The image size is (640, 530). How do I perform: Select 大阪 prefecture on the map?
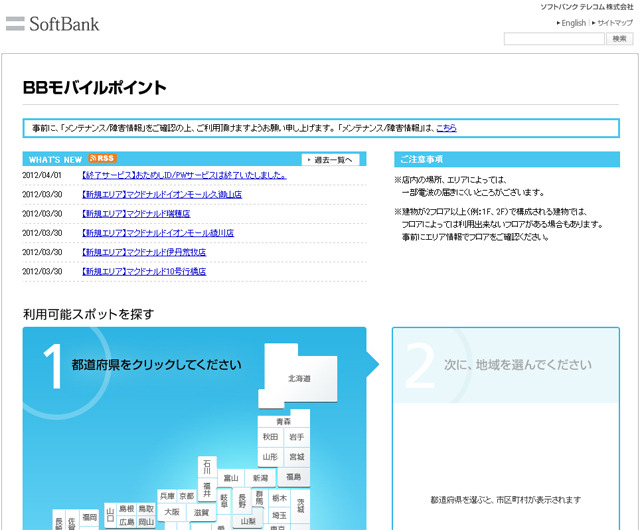coord(172,512)
